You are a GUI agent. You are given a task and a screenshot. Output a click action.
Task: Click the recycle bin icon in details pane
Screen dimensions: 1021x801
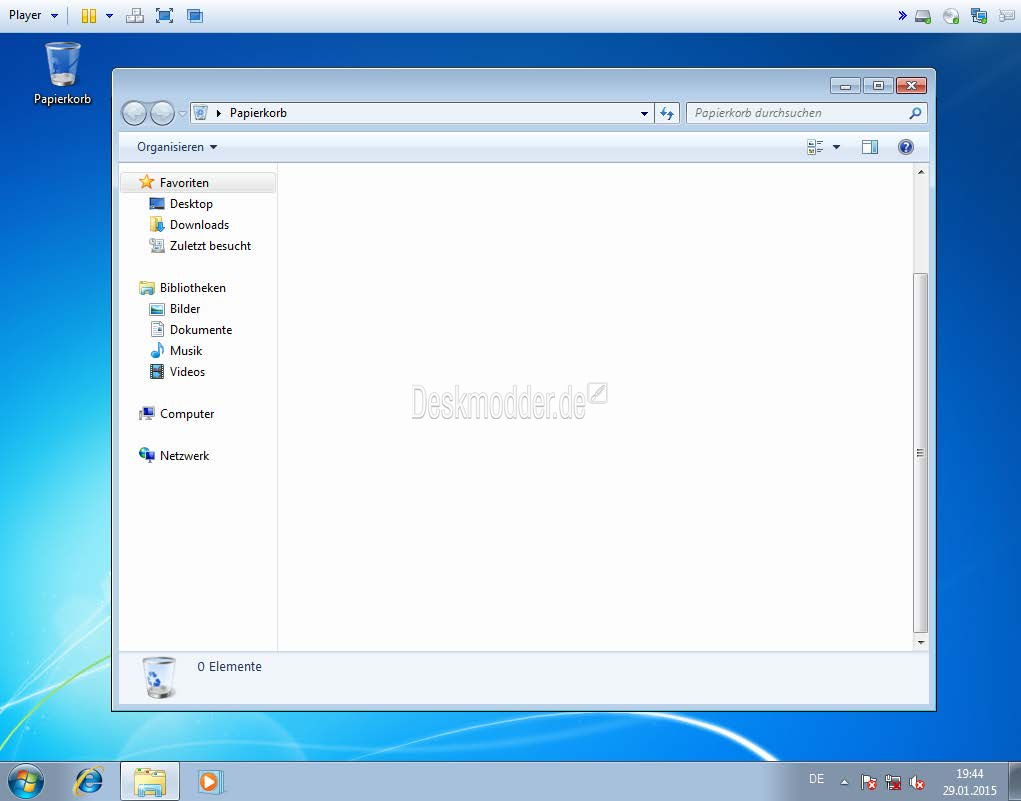coord(159,677)
